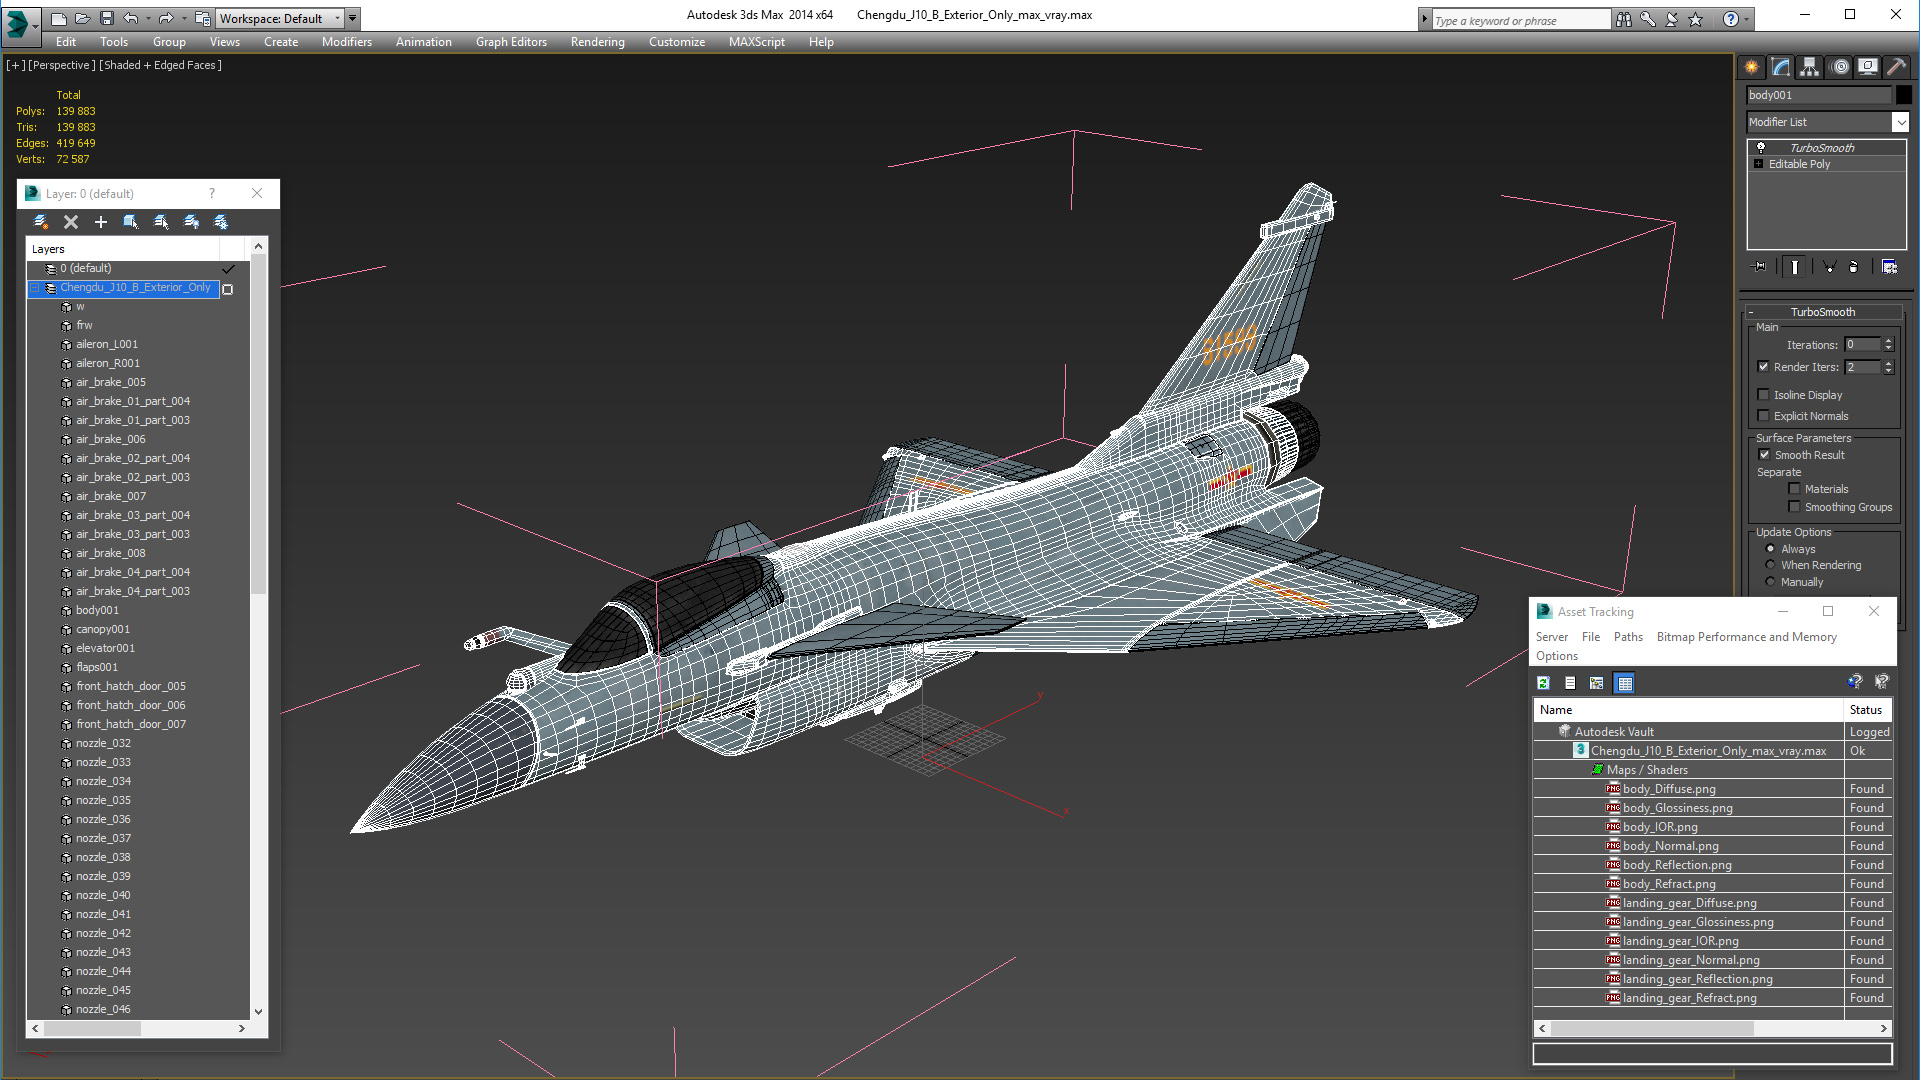Click the Project Folder icon in Quick Access toolbar
The image size is (1920, 1080).
pos(203,18)
